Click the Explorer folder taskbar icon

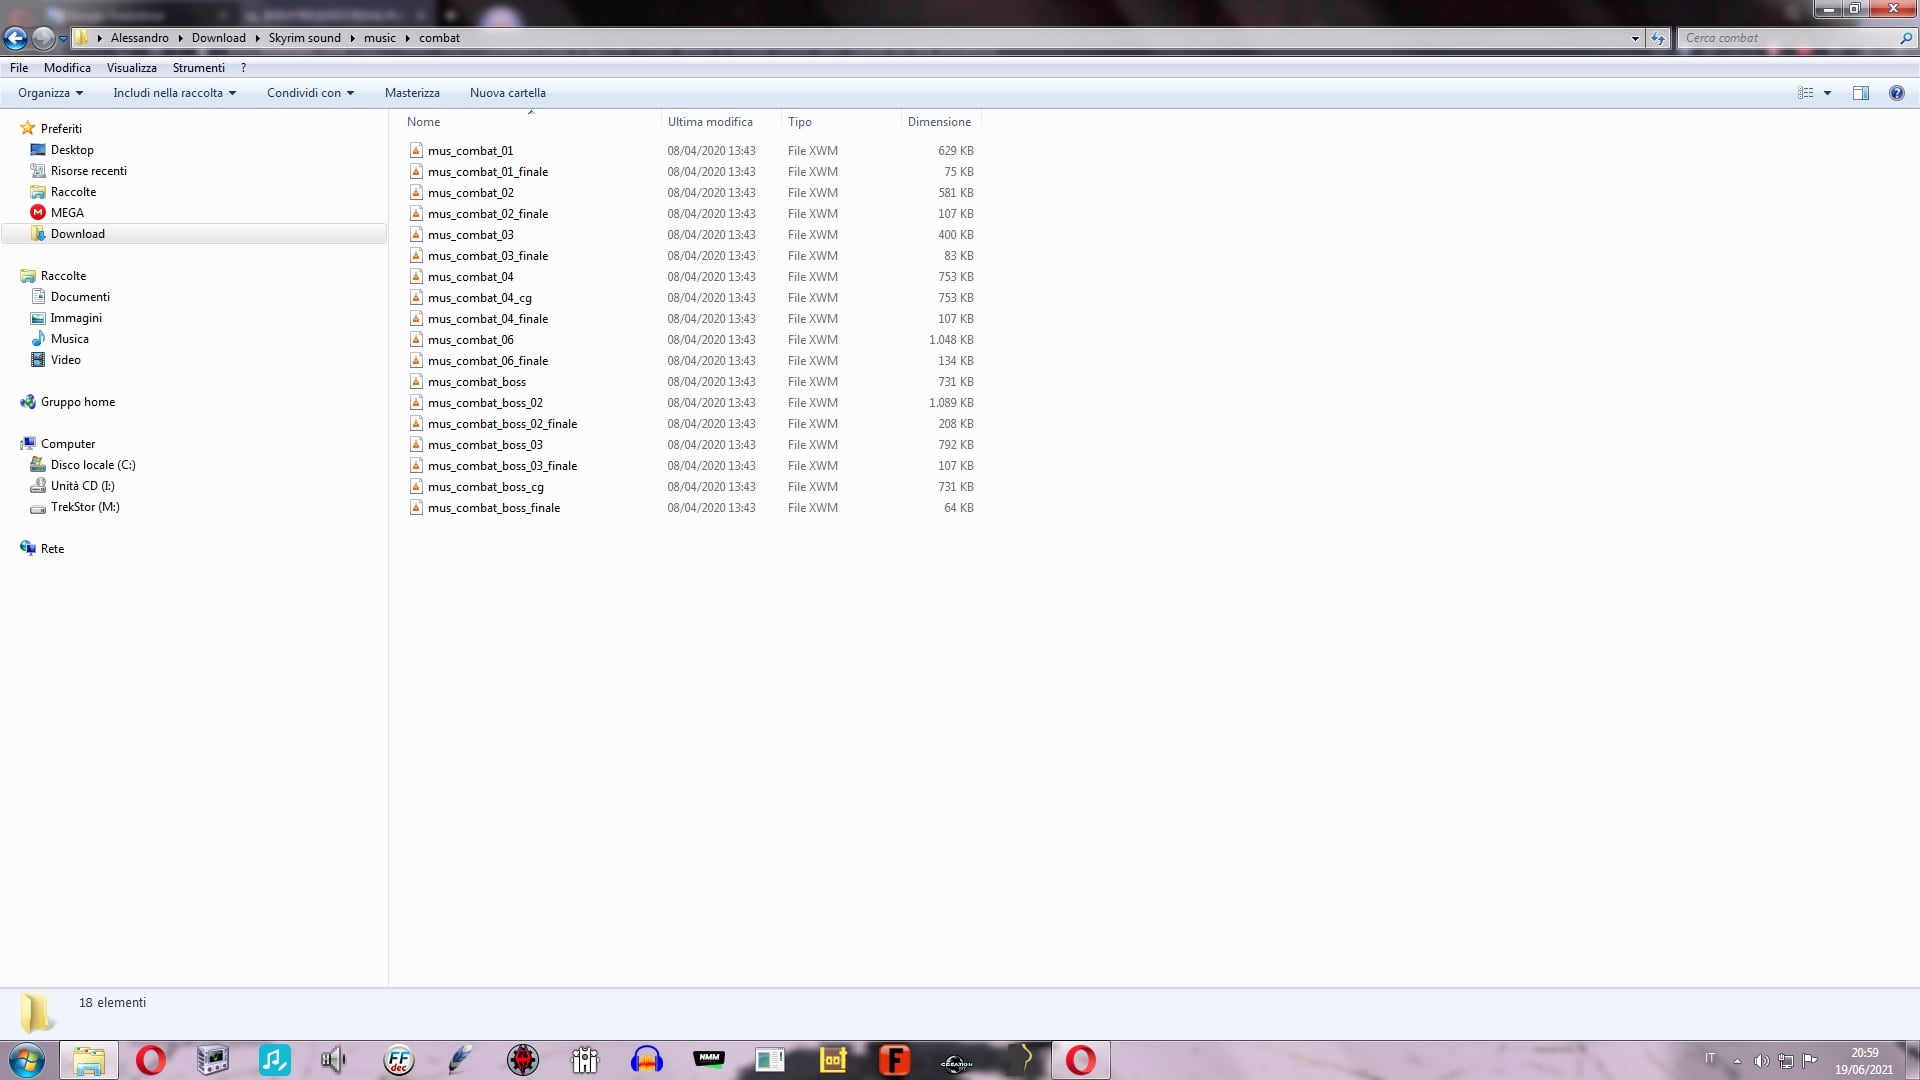pyautogui.click(x=89, y=1060)
